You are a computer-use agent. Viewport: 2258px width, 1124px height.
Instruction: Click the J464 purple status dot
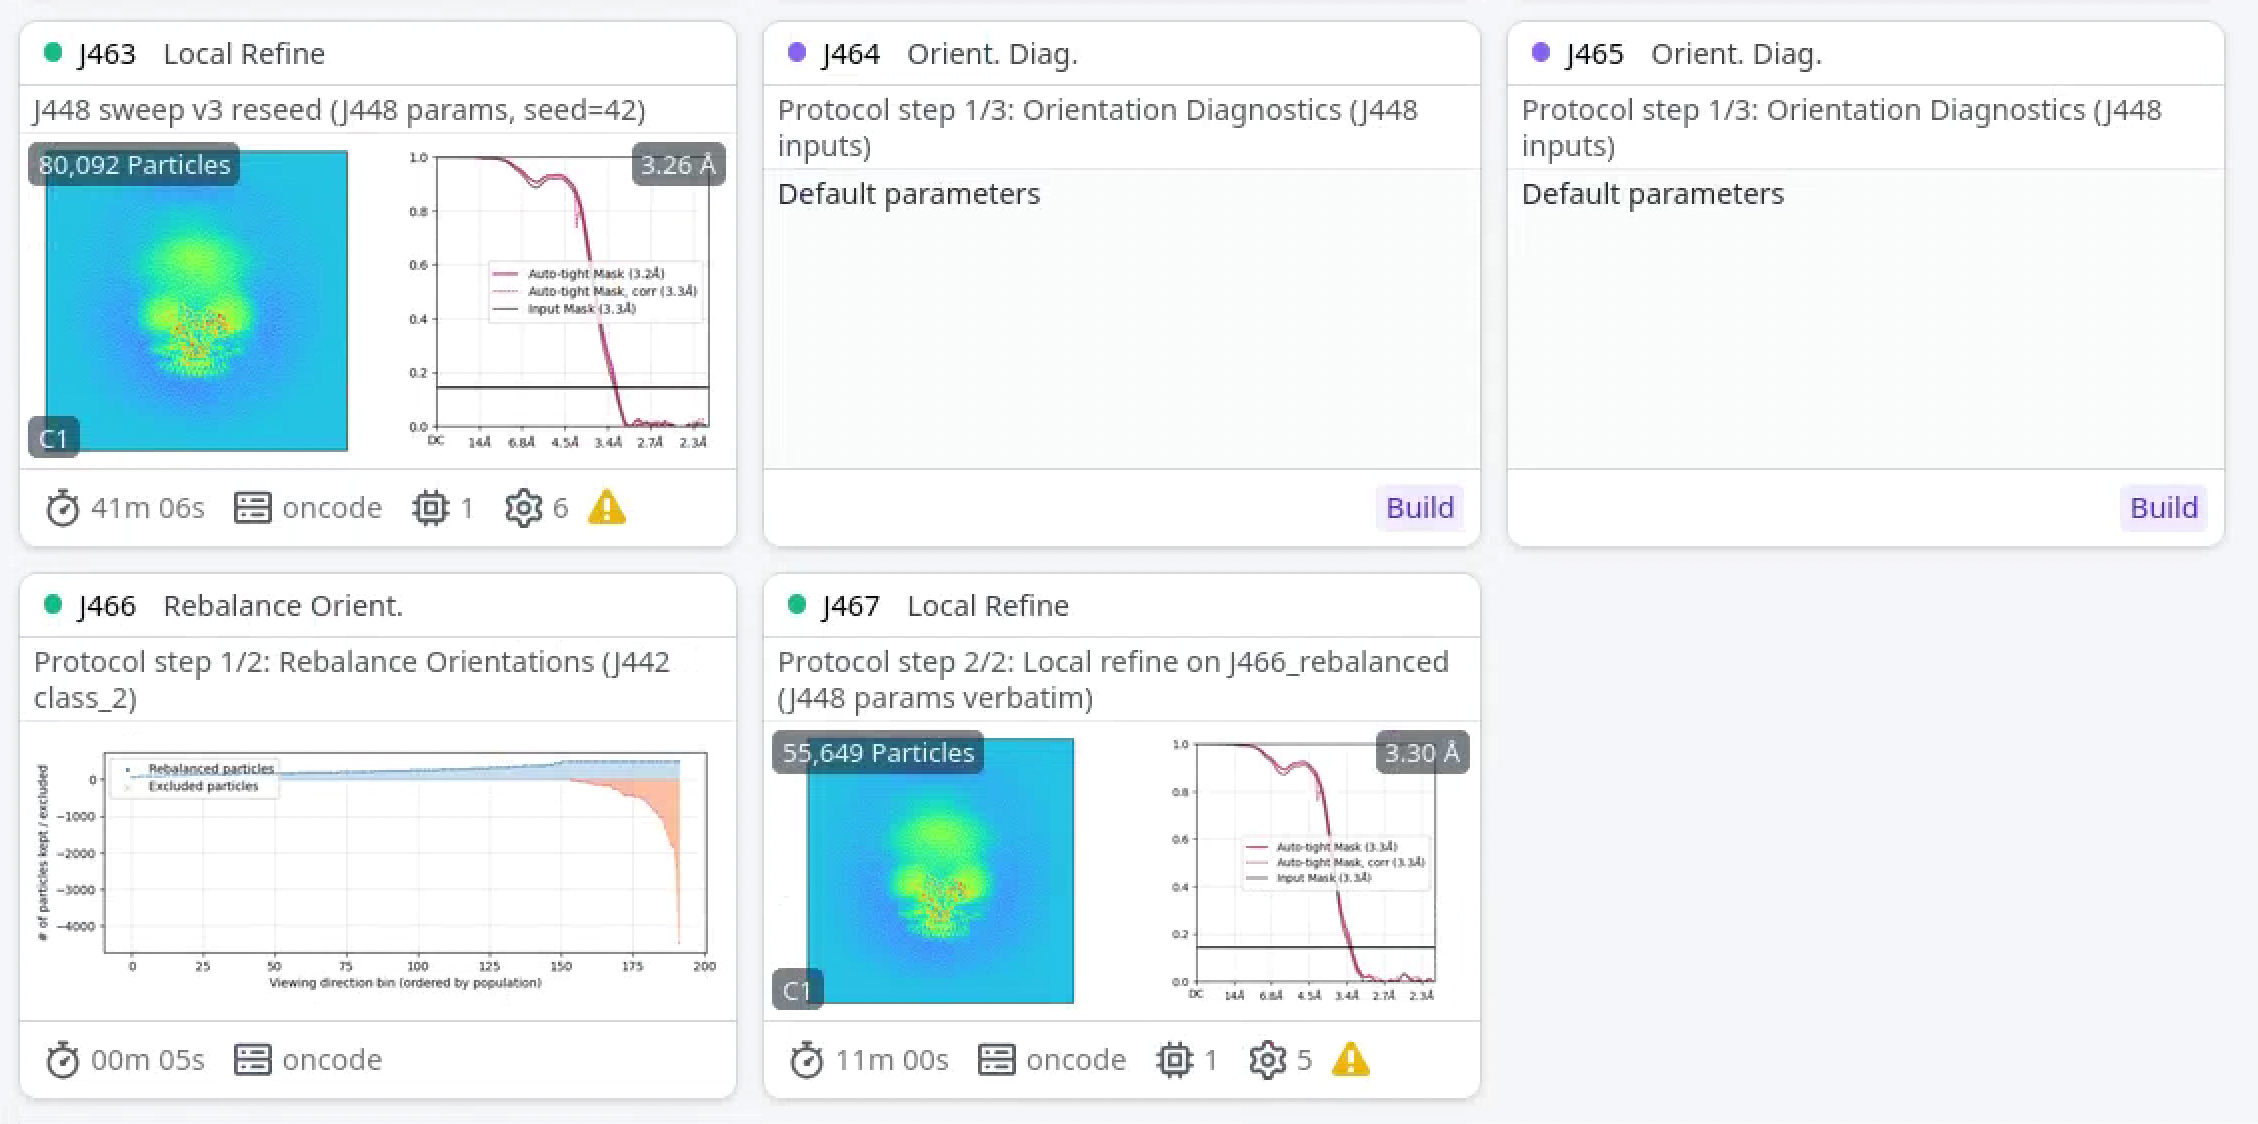click(797, 52)
